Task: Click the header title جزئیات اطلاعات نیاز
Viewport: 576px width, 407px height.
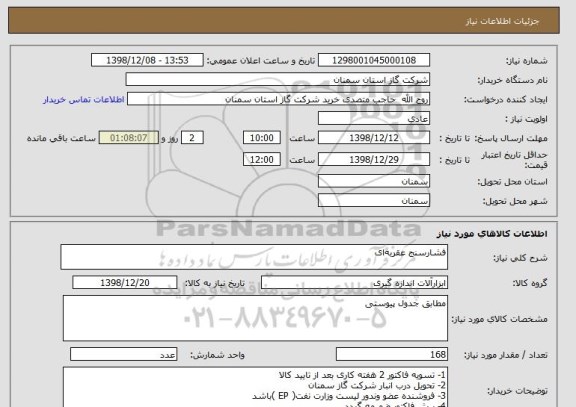Action: tap(502, 21)
